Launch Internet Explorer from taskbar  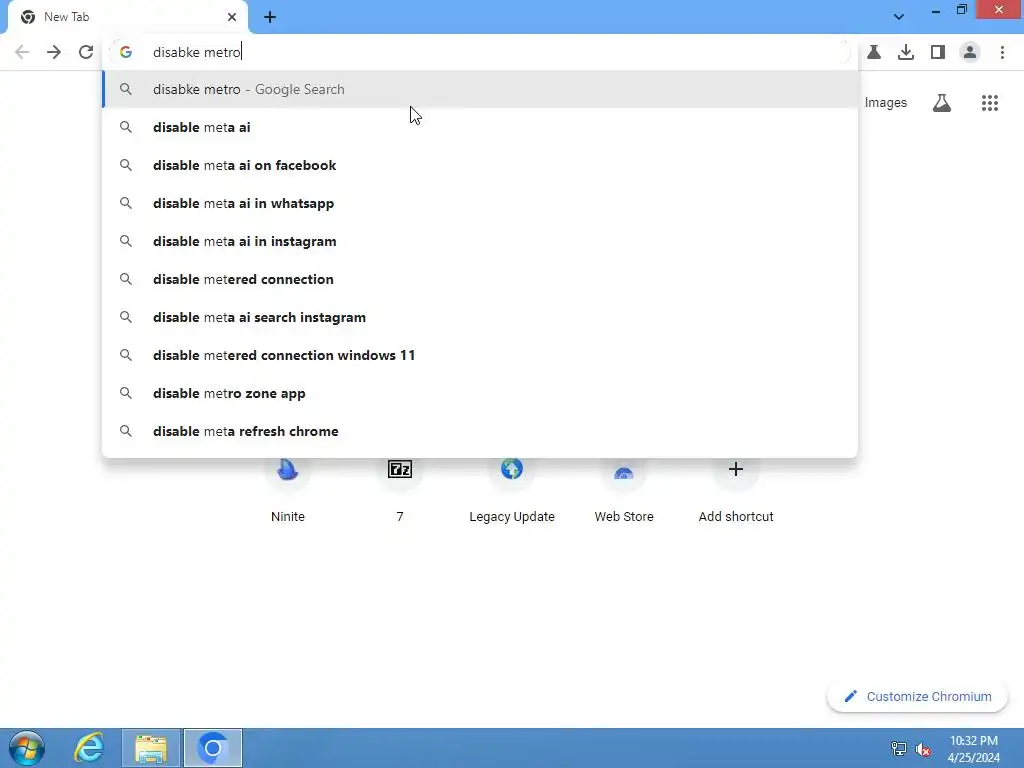click(x=89, y=748)
